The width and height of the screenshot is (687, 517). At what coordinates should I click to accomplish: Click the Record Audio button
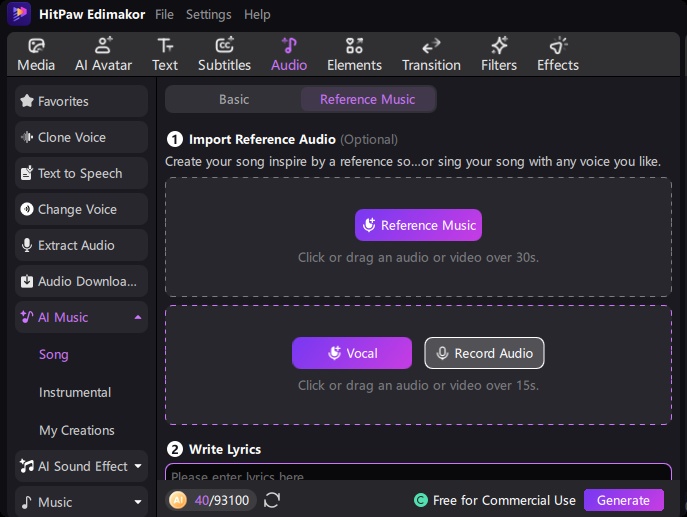[484, 353]
